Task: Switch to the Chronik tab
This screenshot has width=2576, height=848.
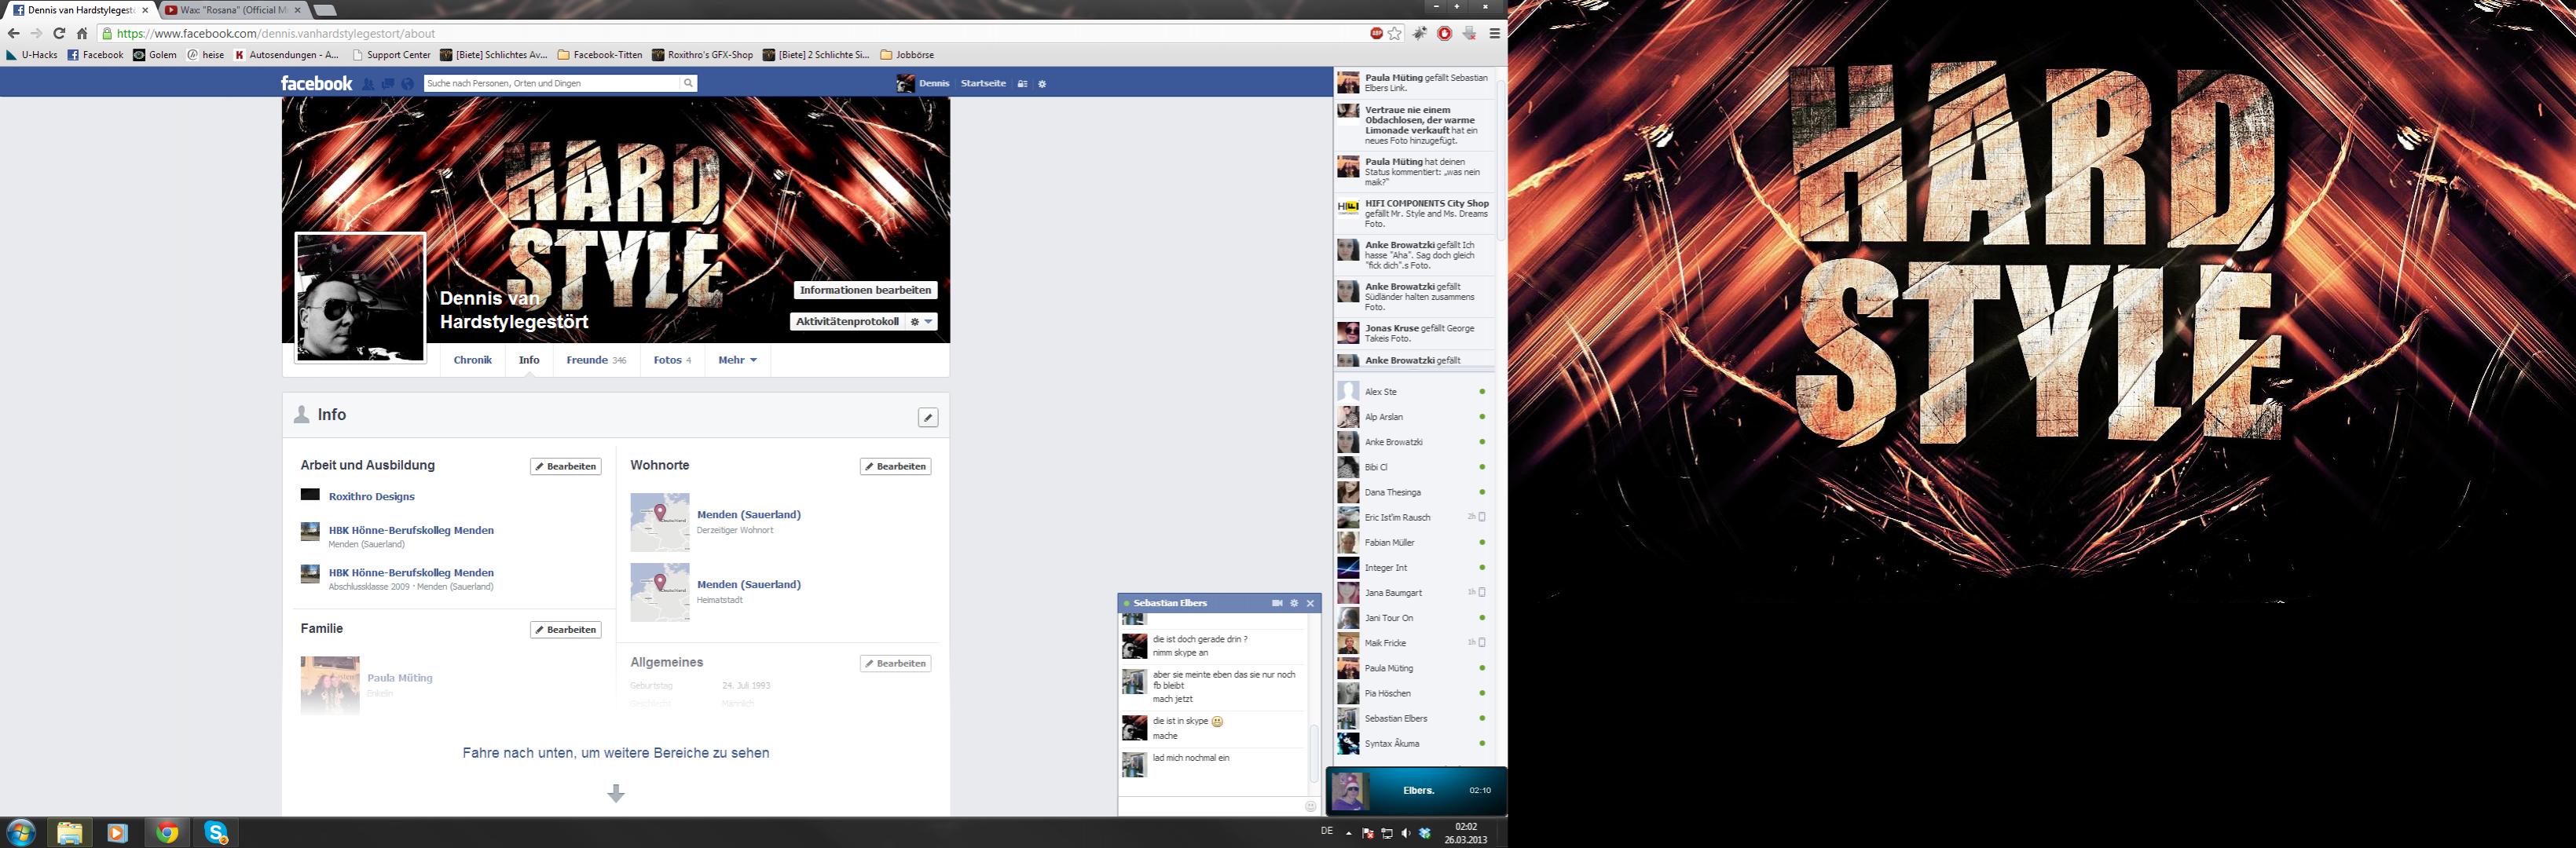Action: [x=472, y=360]
